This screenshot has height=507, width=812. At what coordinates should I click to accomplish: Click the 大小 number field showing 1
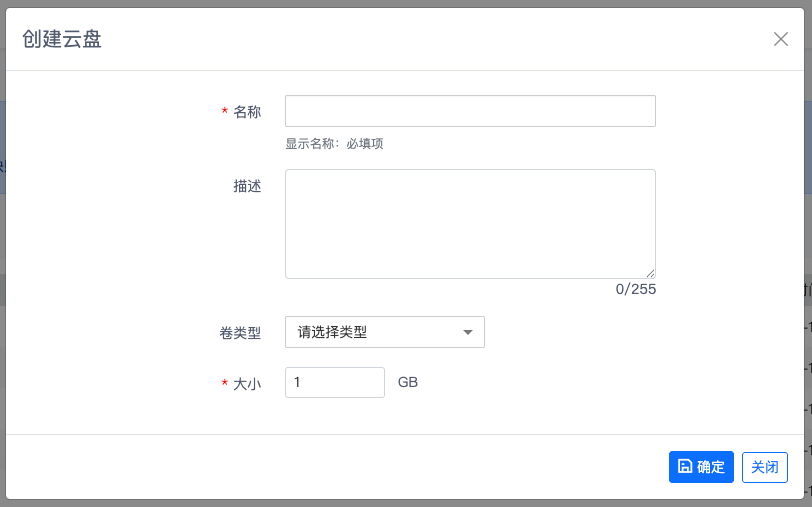(334, 382)
